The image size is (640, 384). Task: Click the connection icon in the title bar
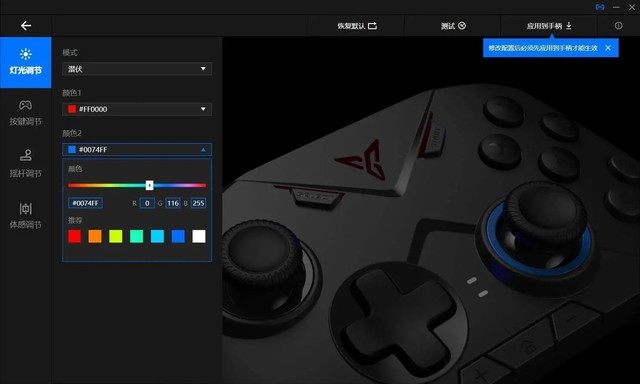tap(600, 7)
